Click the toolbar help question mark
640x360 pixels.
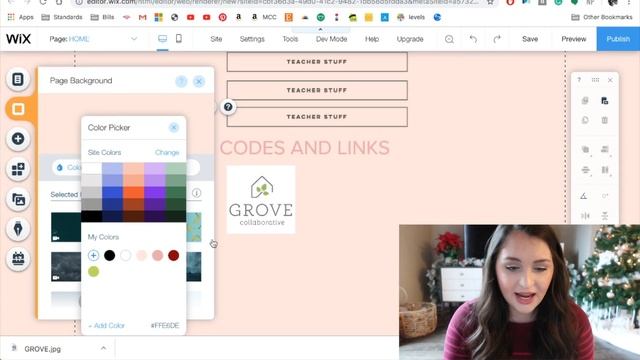pyautogui.click(x=579, y=80)
